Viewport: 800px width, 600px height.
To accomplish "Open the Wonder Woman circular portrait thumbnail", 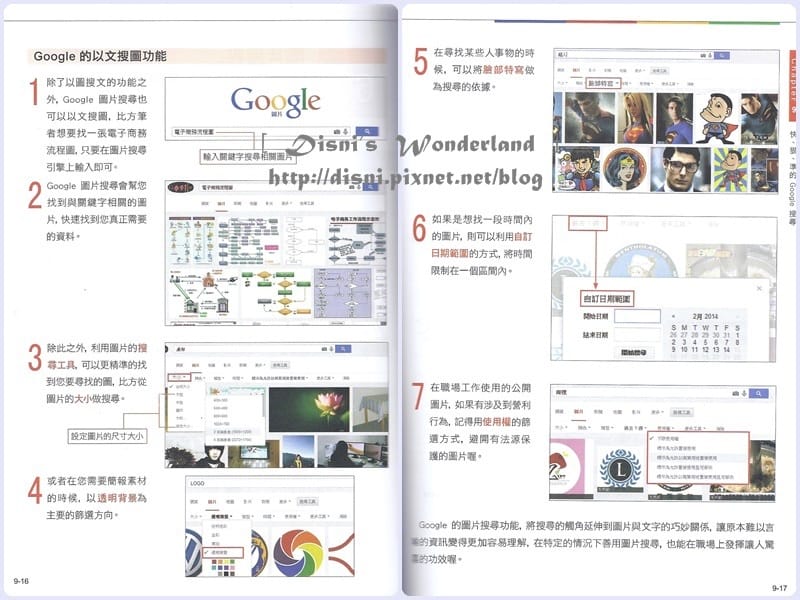I will click(x=625, y=169).
